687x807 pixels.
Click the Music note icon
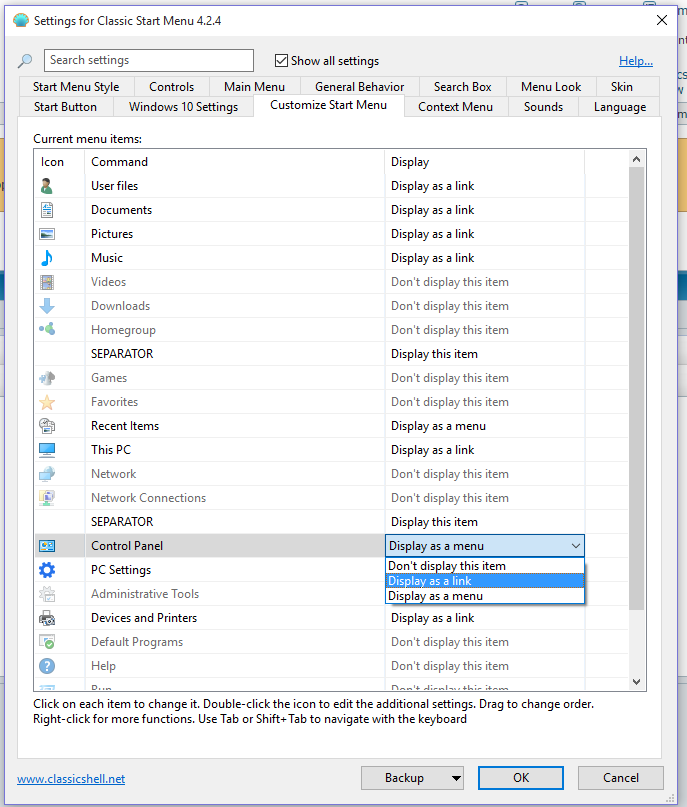pyautogui.click(x=47, y=258)
